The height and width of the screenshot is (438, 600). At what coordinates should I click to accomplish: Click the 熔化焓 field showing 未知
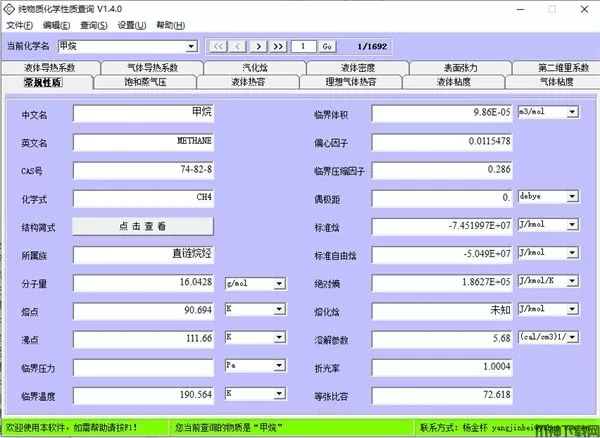(442, 311)
